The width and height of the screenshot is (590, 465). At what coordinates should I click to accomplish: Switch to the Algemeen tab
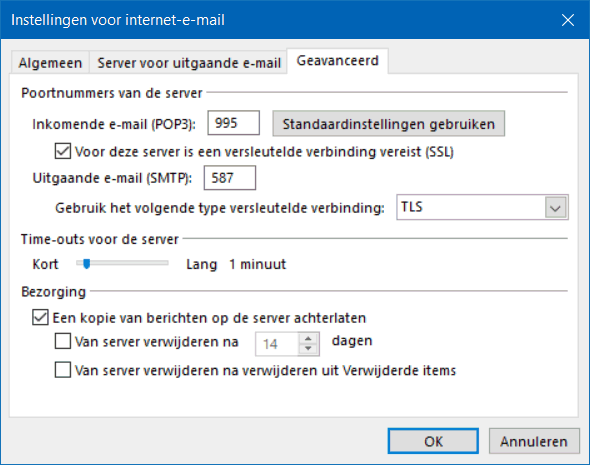[x=50, y=62]
